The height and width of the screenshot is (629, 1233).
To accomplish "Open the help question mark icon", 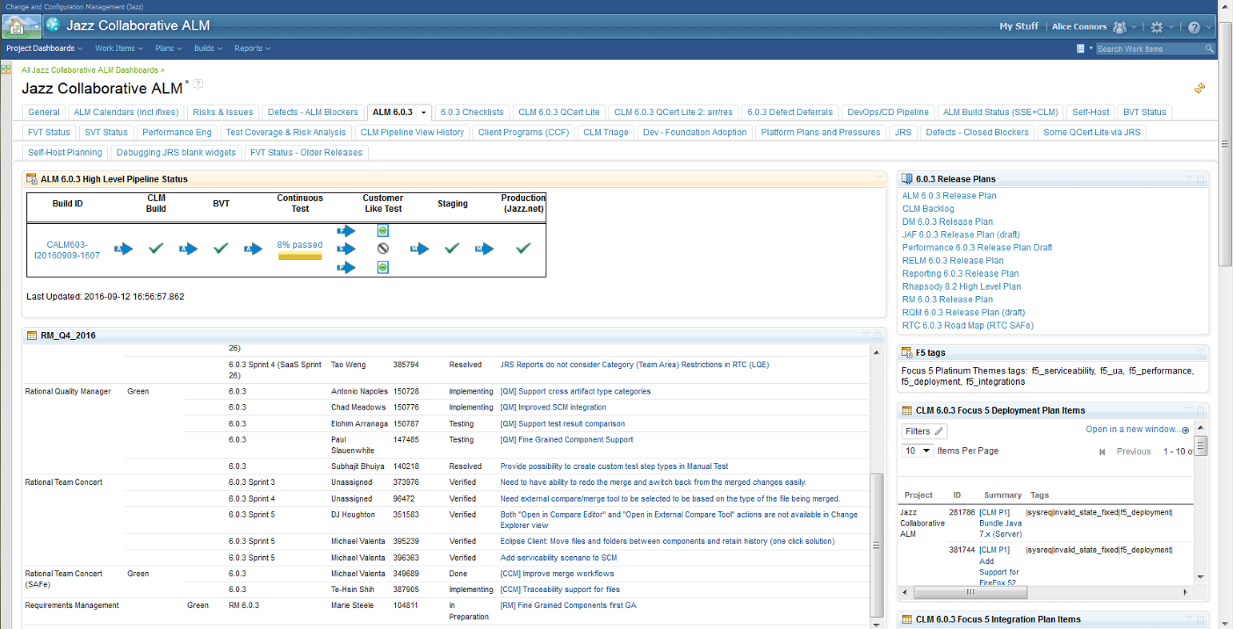I will click(1194, 27).
